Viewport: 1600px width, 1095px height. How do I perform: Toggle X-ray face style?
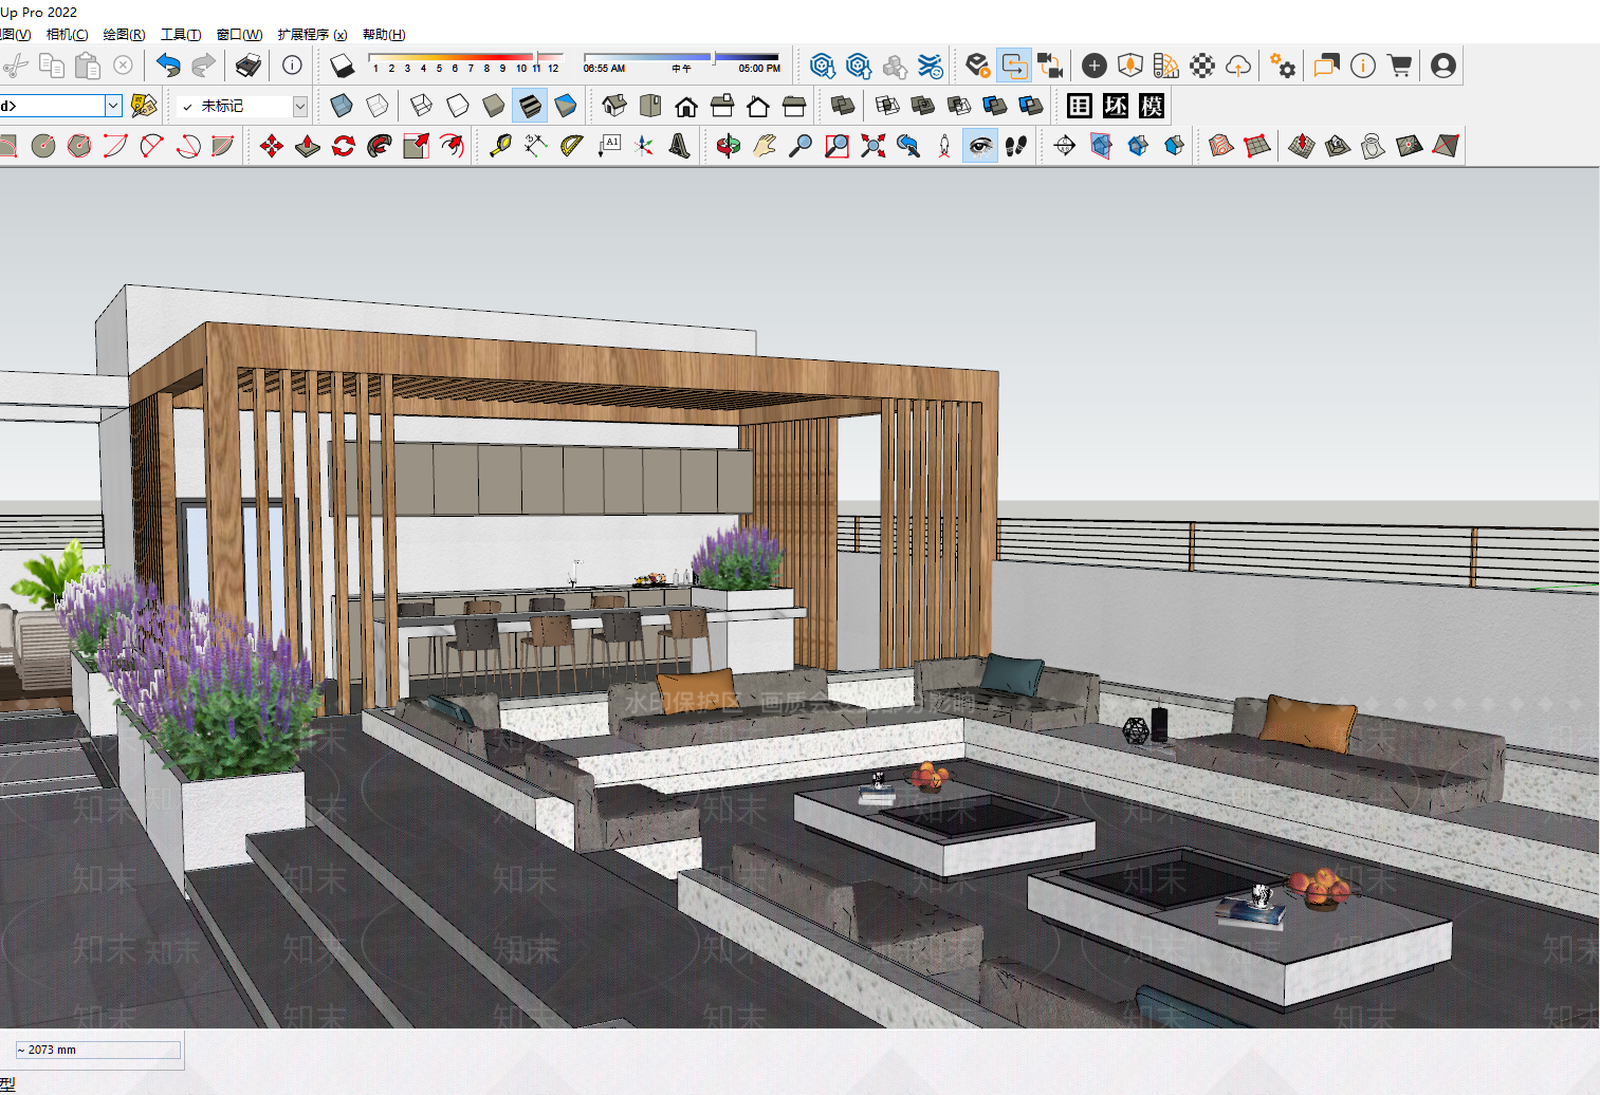(341, 105)
